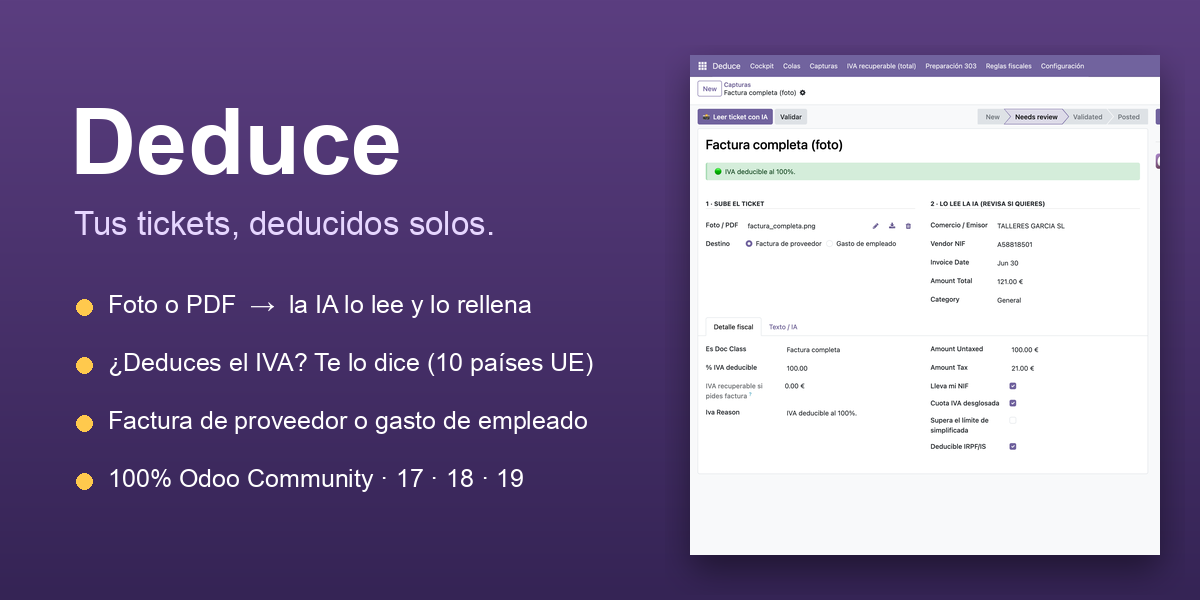Click Iva Reason text IVA deducible al 100%.
Viewport: 1200px width, 600px height.
coord(821,412)
